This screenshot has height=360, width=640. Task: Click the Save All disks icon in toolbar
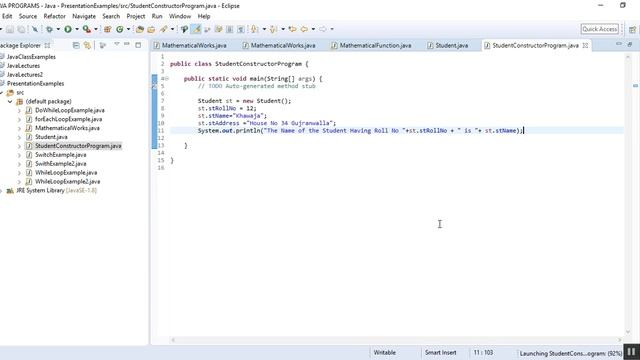point(21,29)
